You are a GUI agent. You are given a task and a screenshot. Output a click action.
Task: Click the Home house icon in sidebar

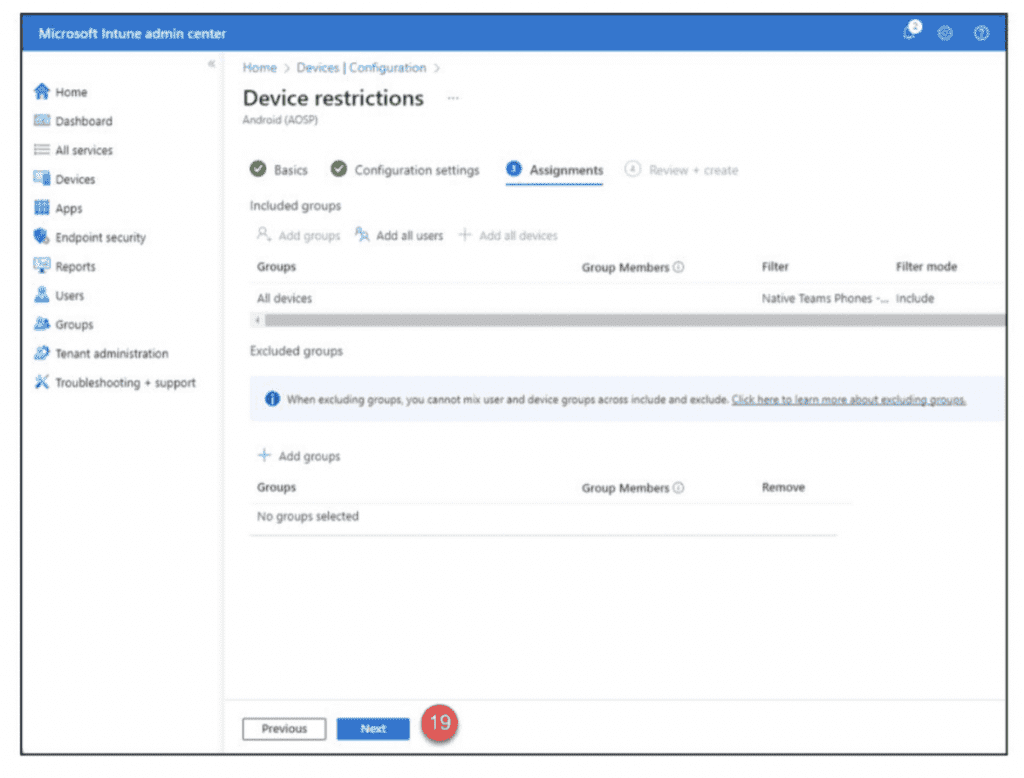tap(42, 91)
